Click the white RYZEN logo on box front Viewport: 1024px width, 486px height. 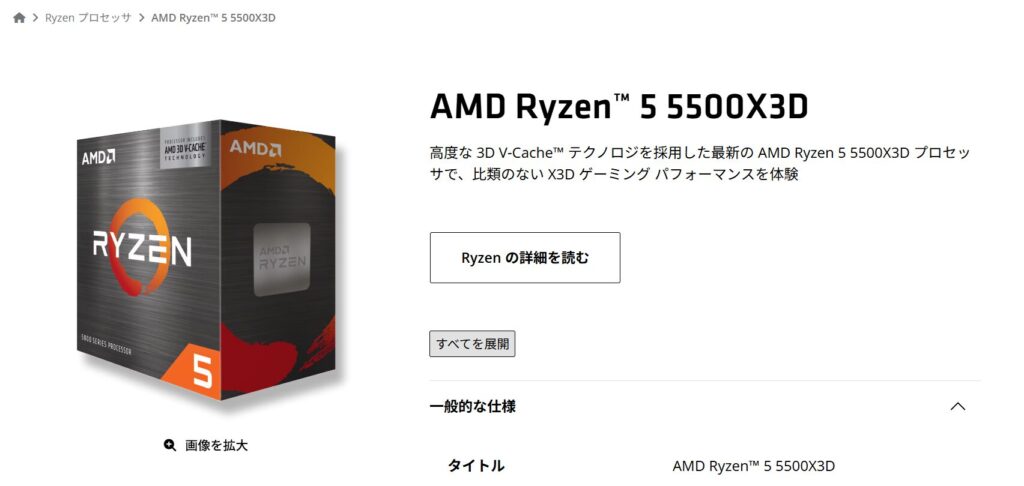click(142, 247)
